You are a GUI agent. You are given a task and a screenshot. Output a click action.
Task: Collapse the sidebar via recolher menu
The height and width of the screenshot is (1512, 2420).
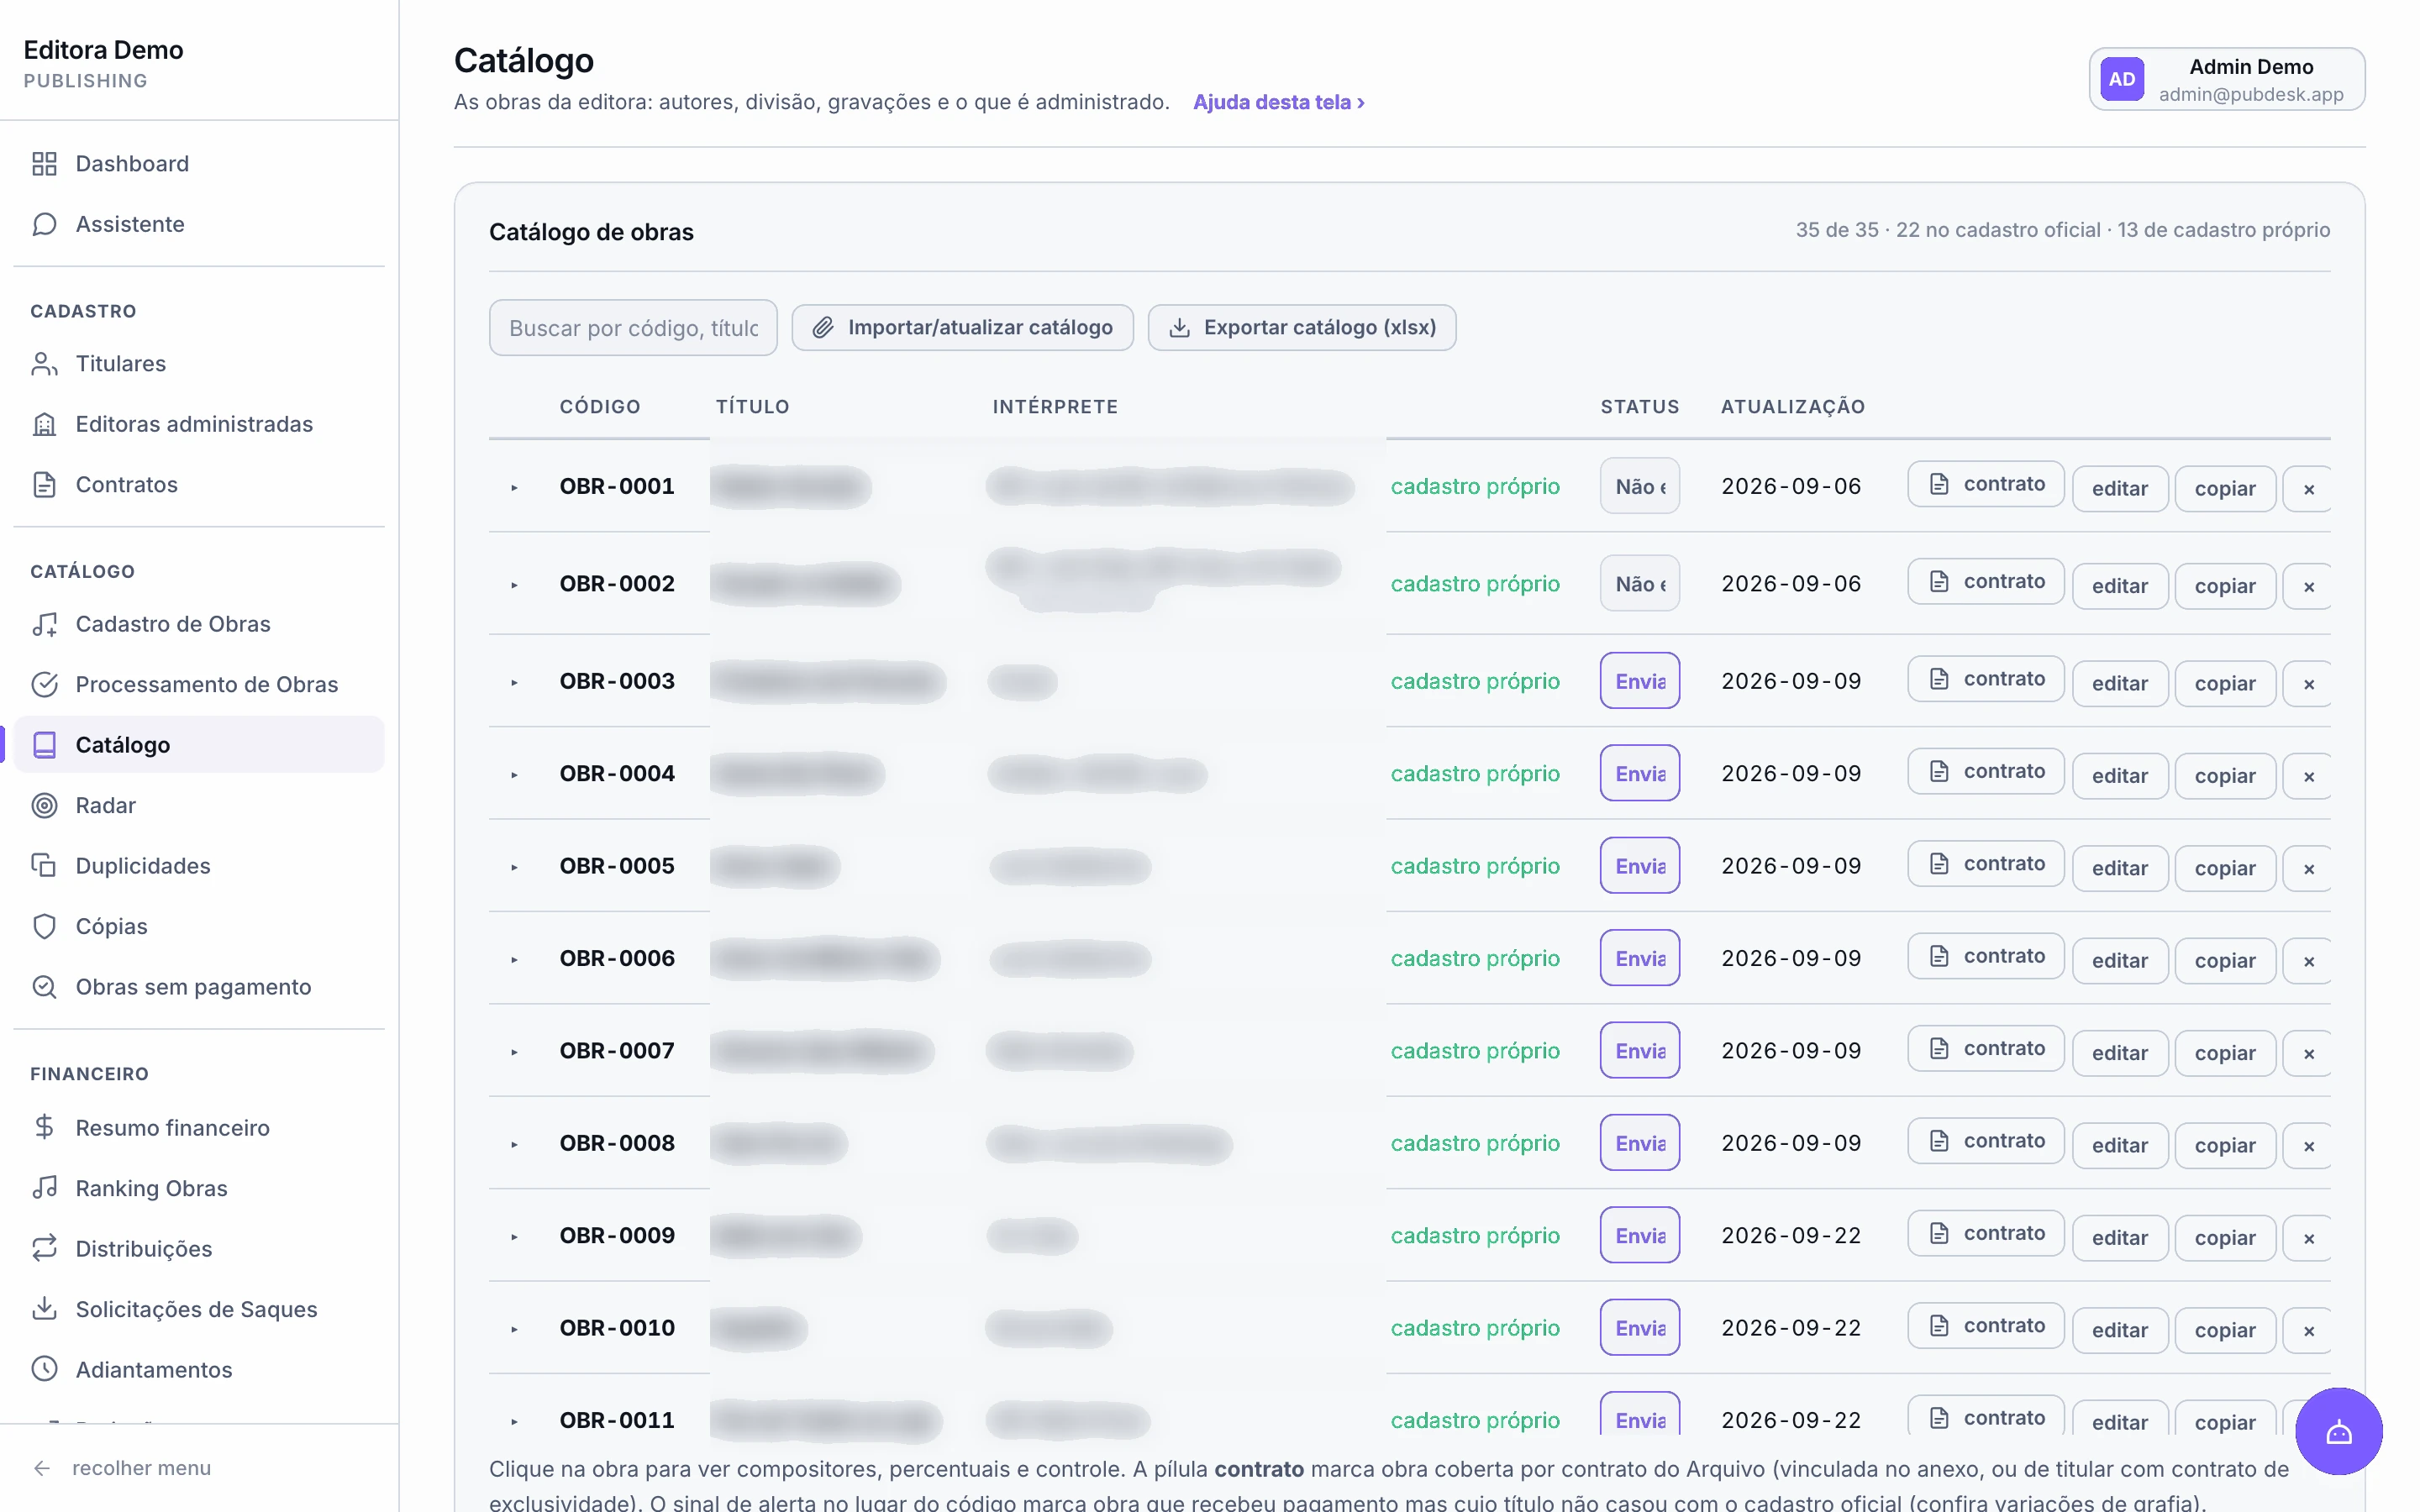point(122,1468)
